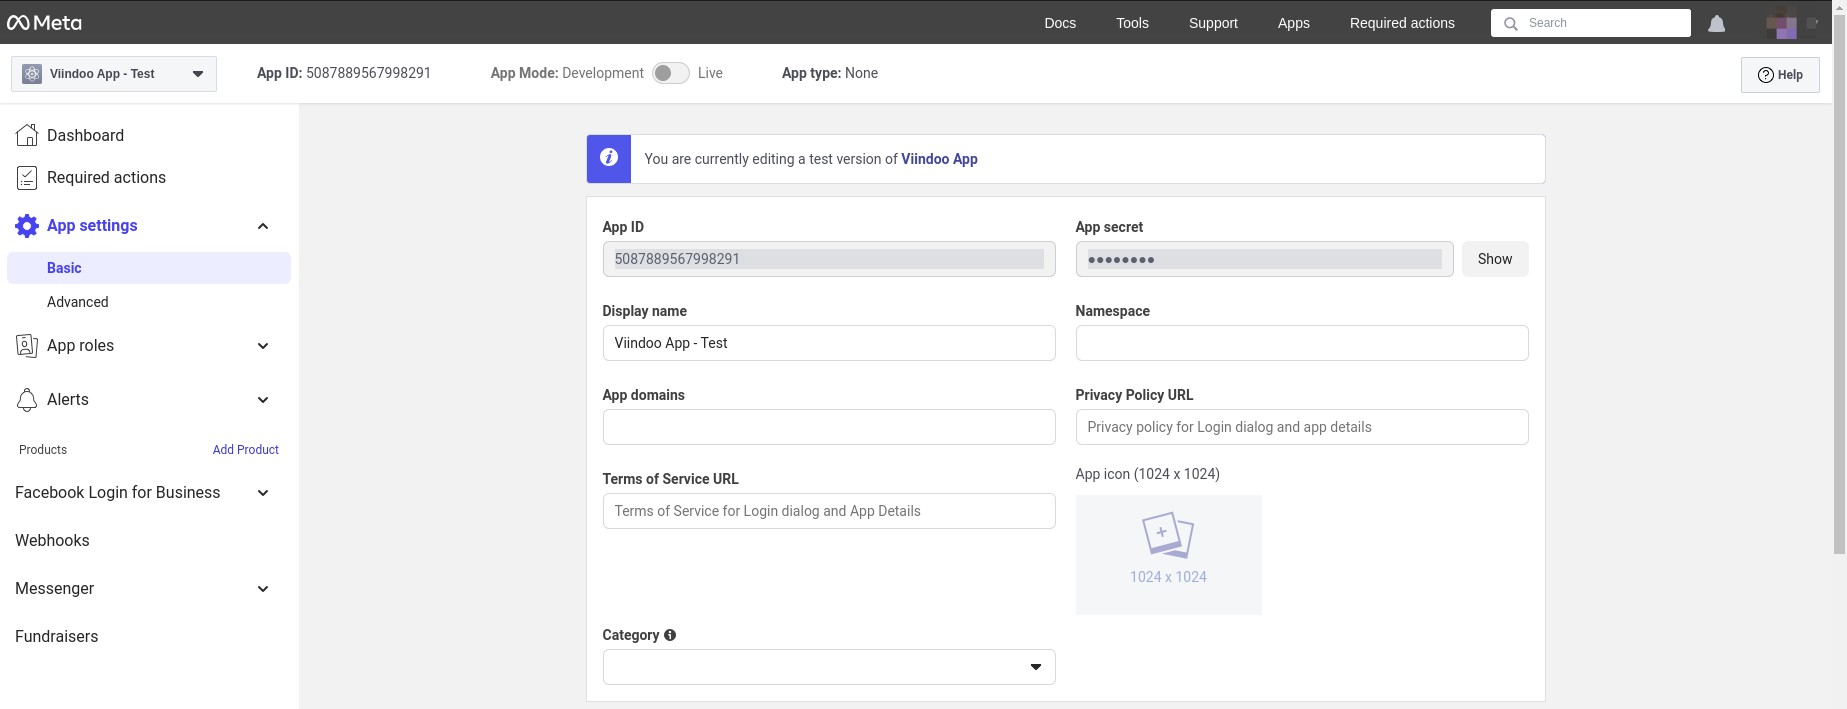Image resolution: width=1847 pixels, height=709 pixels.
Task: Expand Facebook Login for Business
Action: 263,493
